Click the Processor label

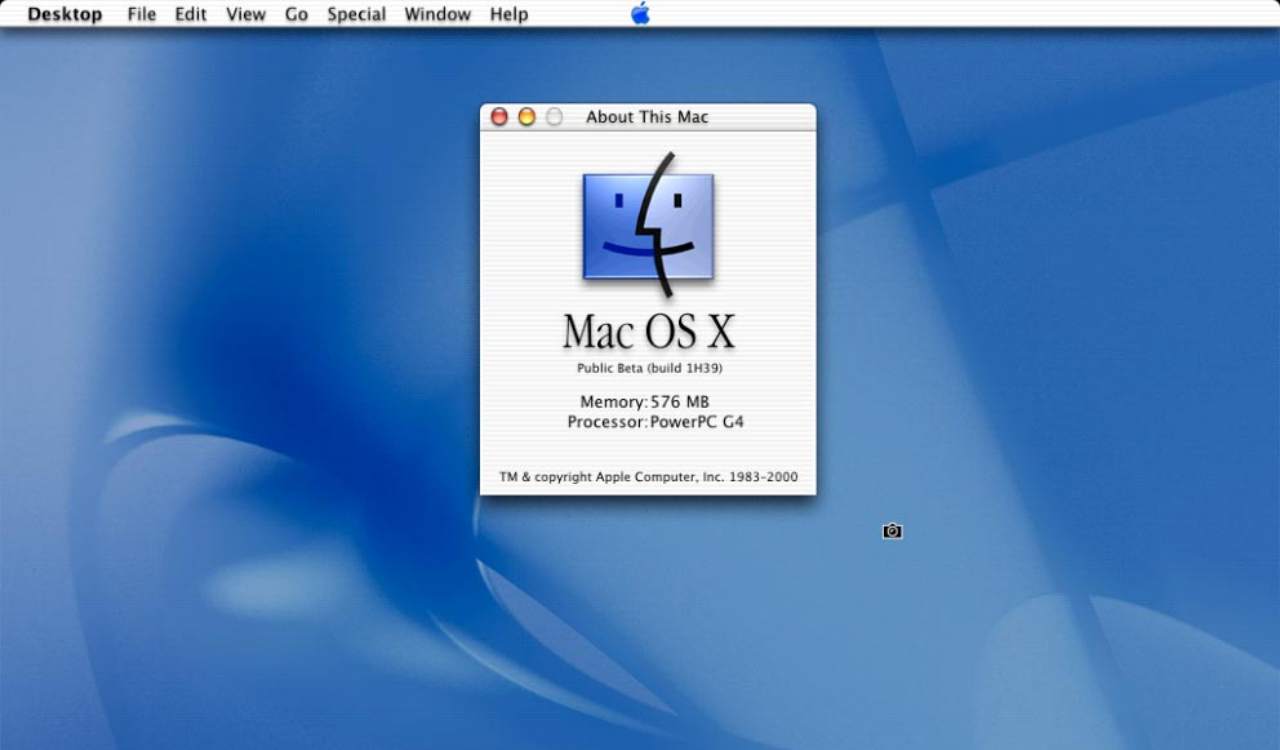pyautogui.click(x=608, y=422)
